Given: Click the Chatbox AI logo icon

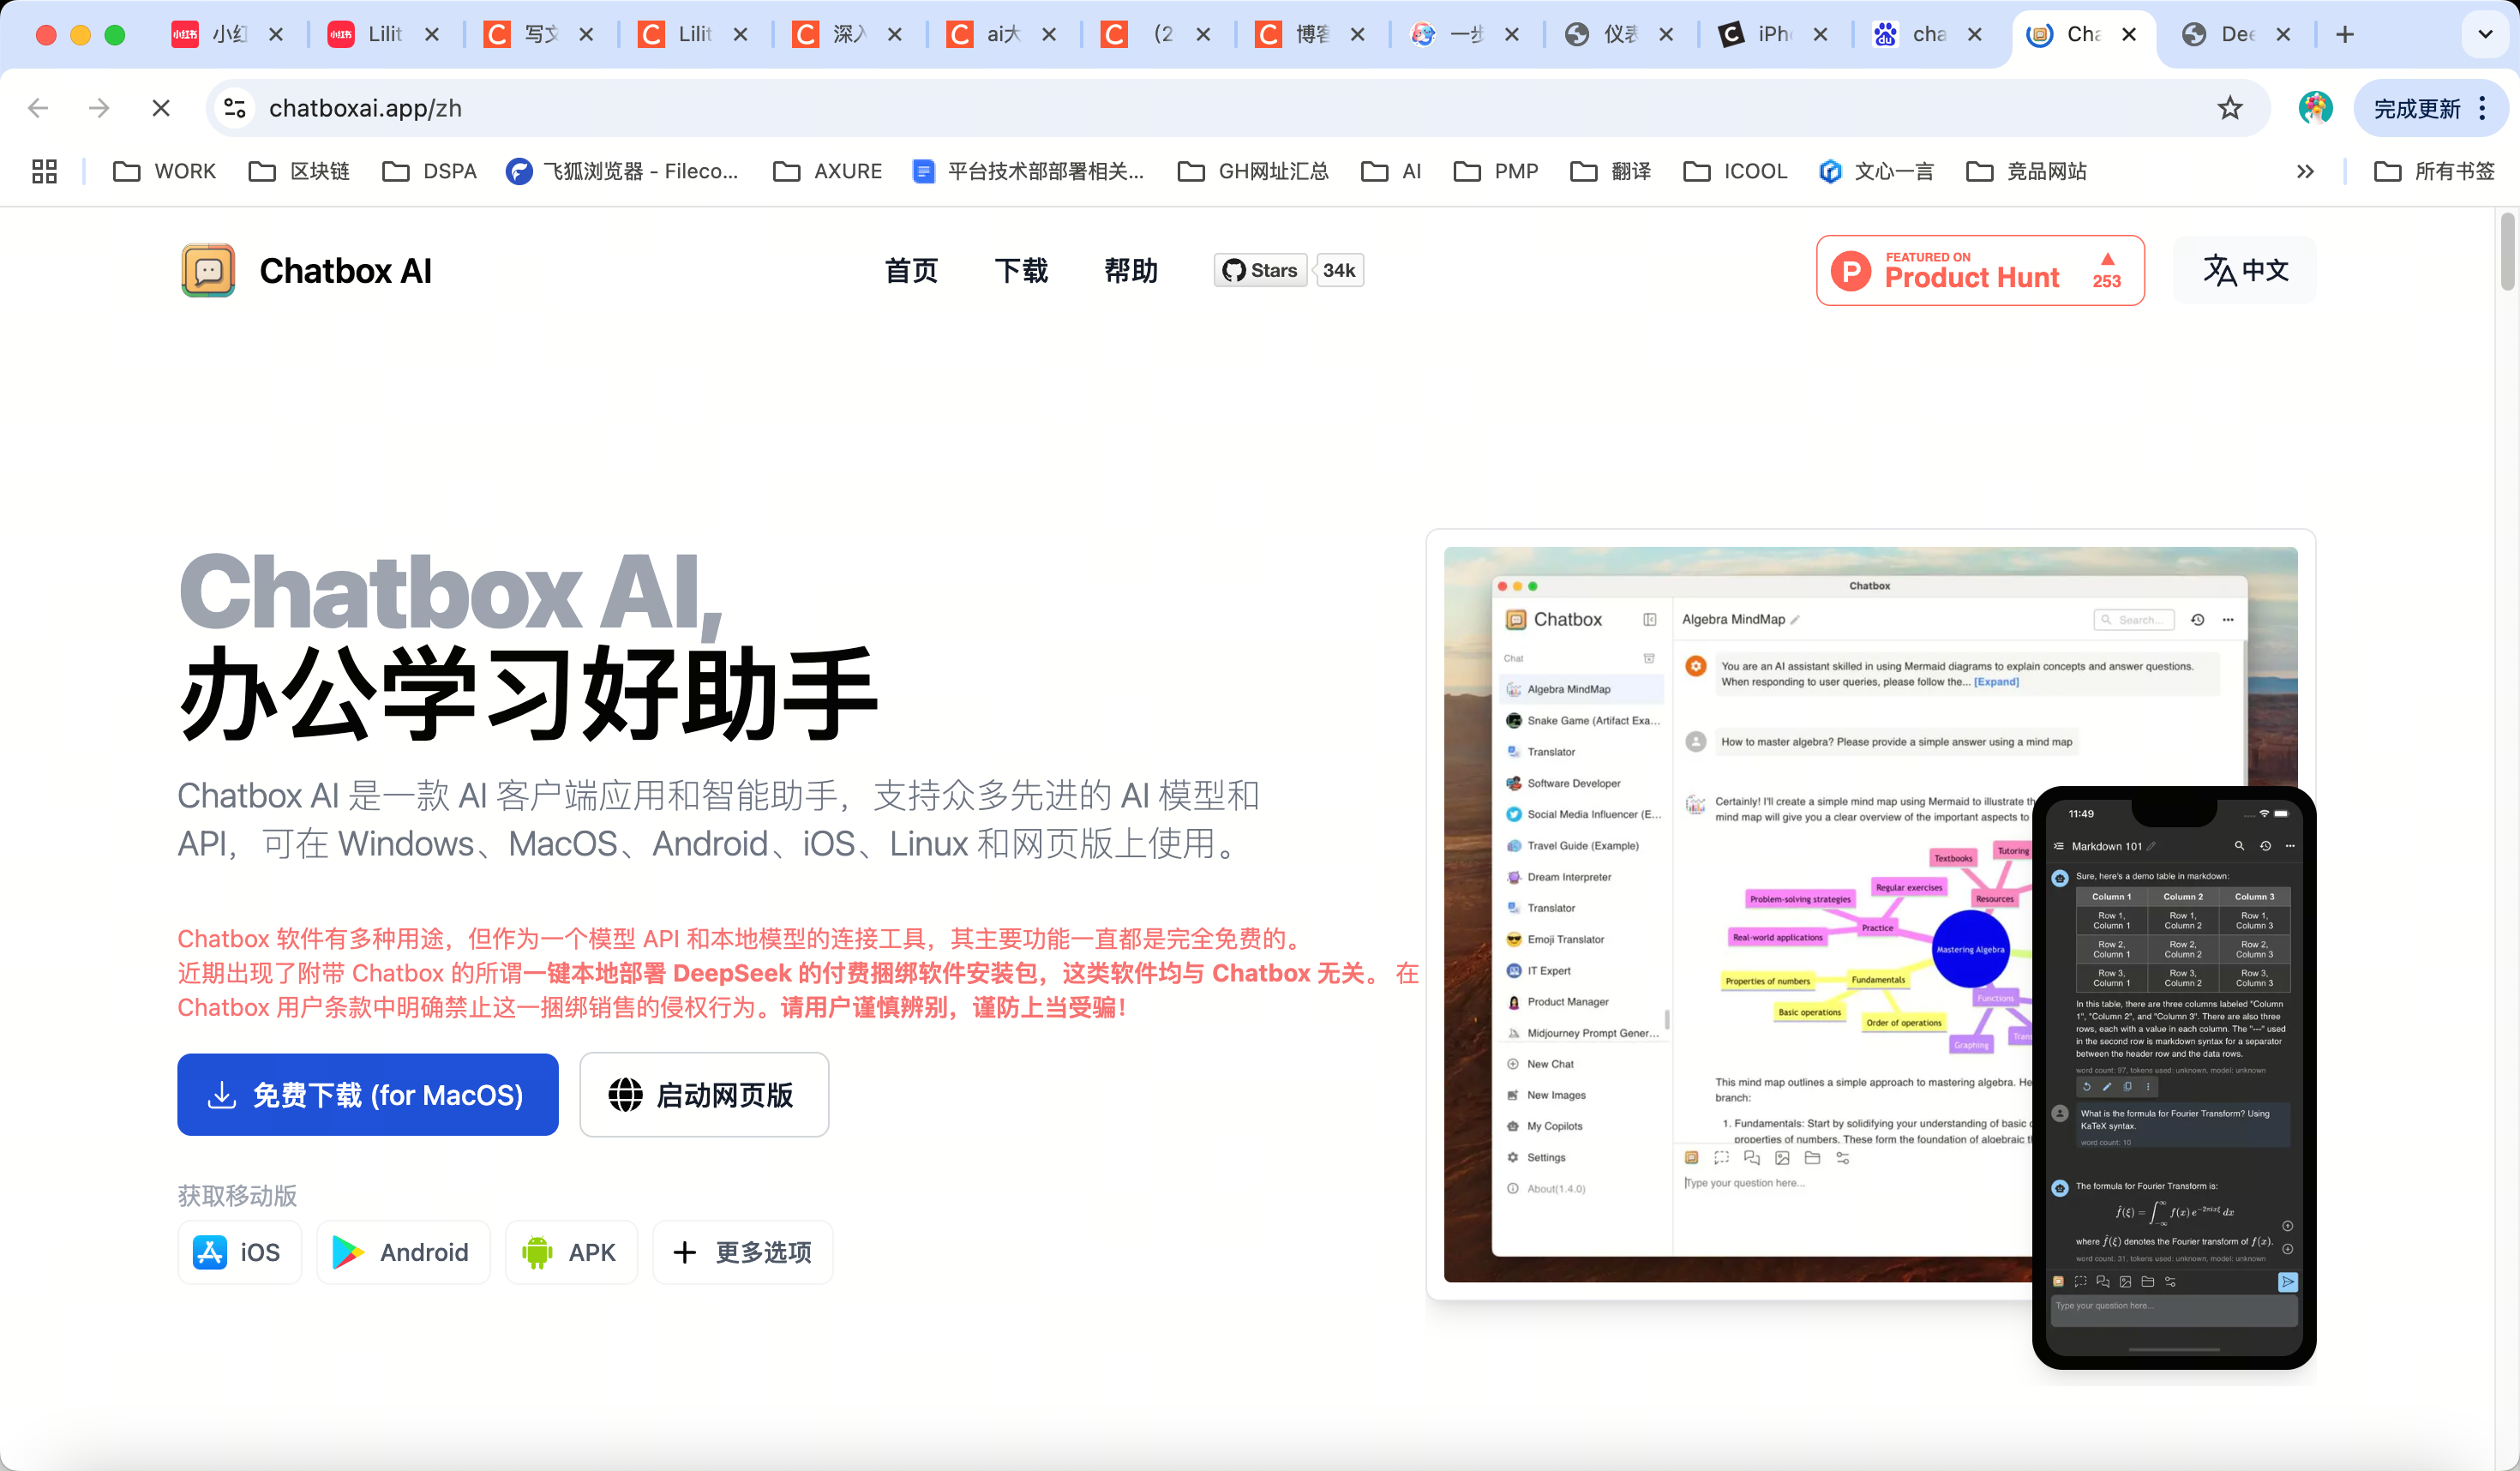Looking at the screenshot, I should point(207,270).
